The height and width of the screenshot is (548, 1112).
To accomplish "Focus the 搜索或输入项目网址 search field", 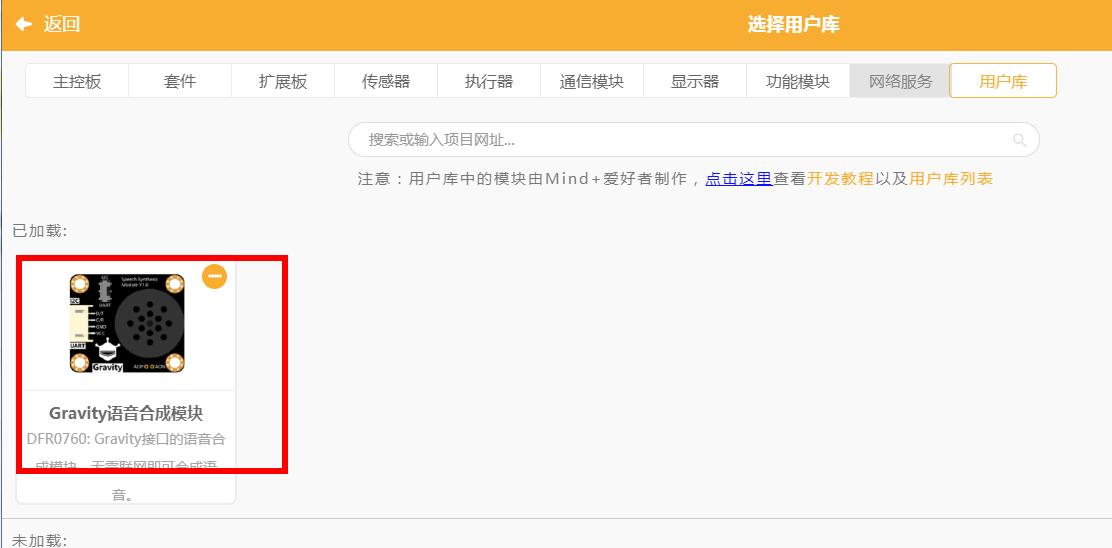I will point(694,140).
